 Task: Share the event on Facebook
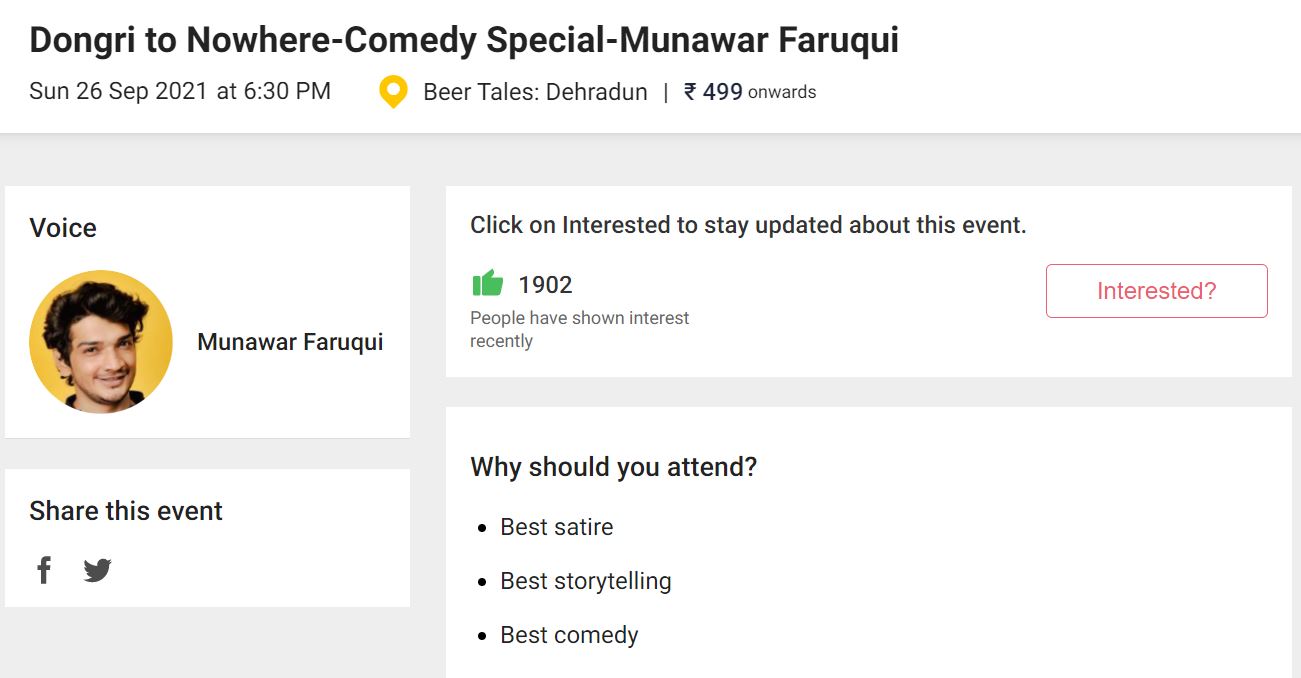(44, 570)
